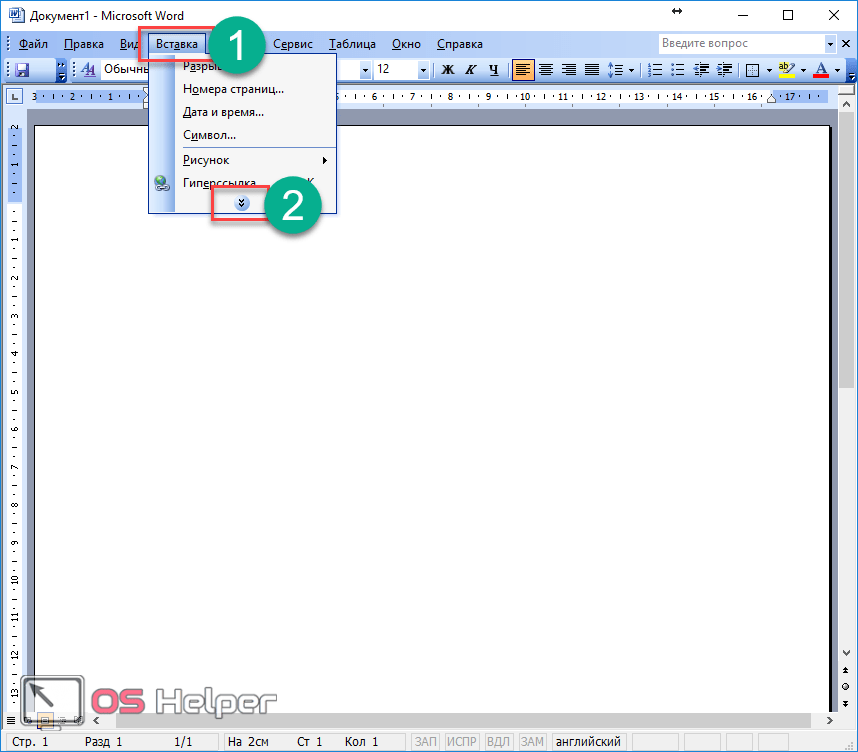This screenshot has width=858, height=752.
Task: Click the Save floppy disk icon
Action: [x=21, y=70]
